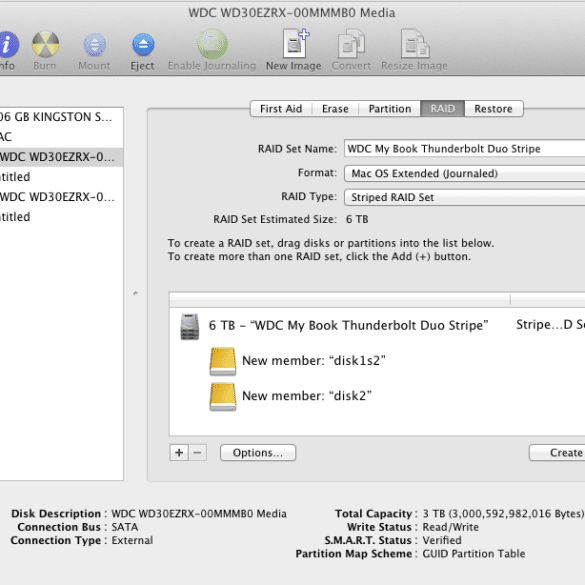Select the yellow drive icon for disk2
The image size is (585, 585).
click(x=223, y=397)
